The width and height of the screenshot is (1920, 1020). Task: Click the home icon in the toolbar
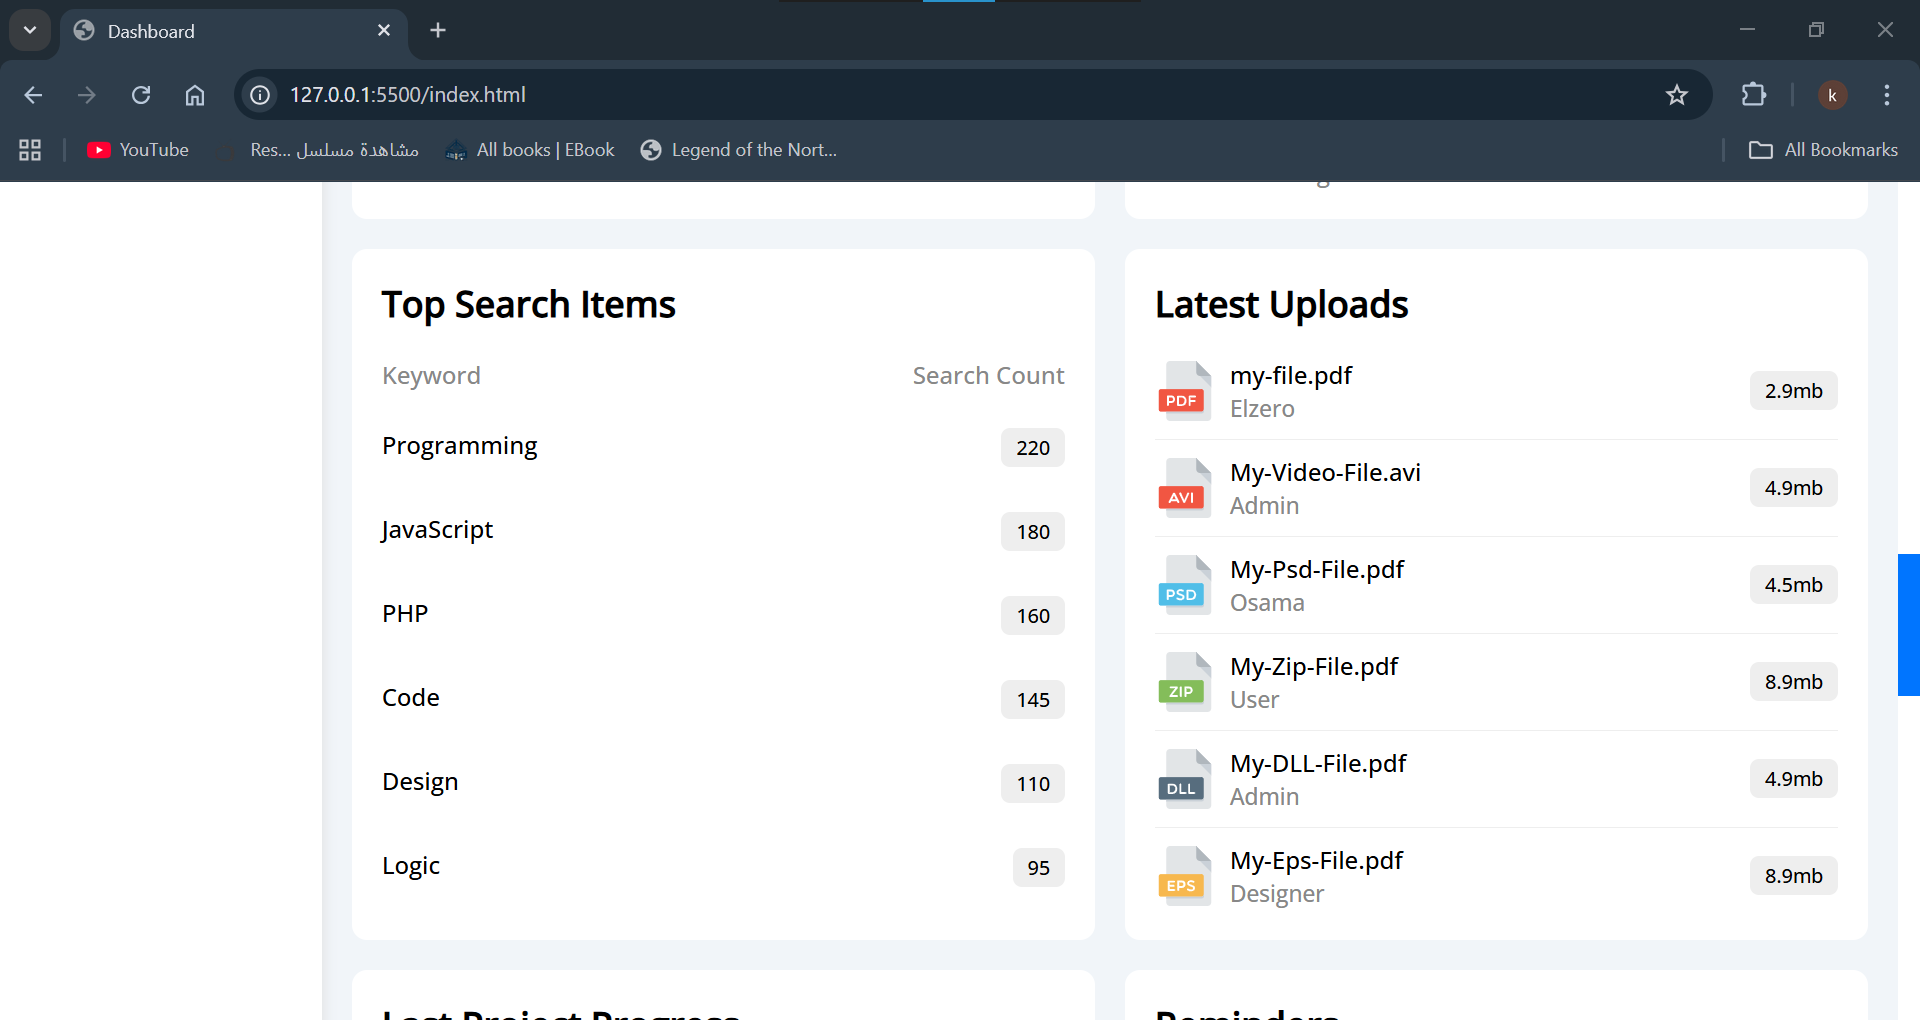pos(195,95)
